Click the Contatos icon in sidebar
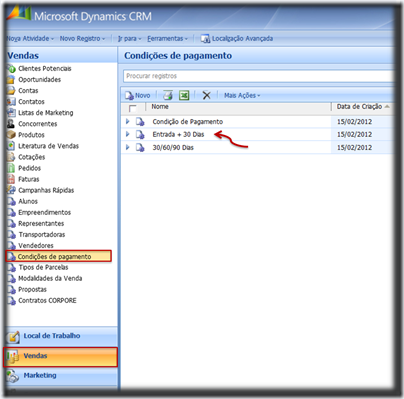This screenshot has height=399, width=404. 11,102
